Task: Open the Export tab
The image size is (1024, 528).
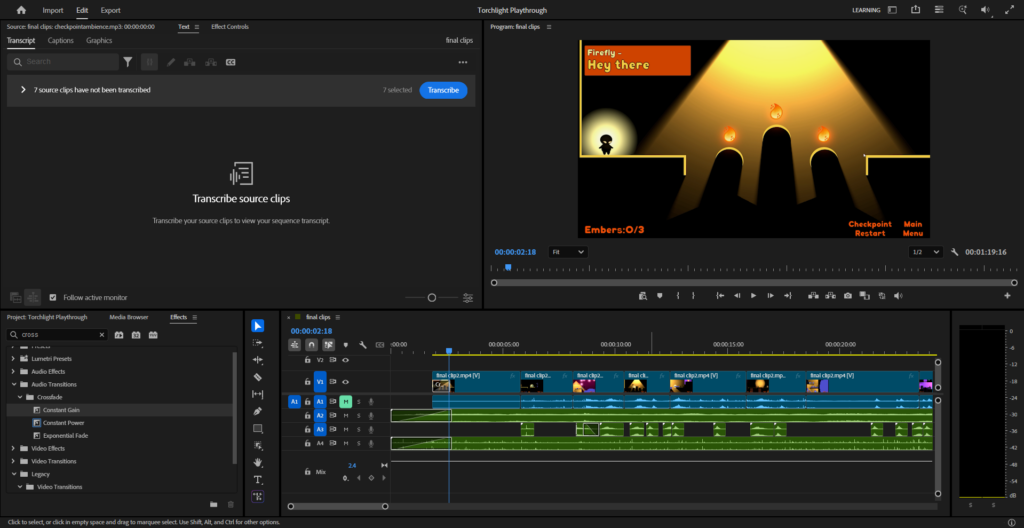Action: coord(110,10)
